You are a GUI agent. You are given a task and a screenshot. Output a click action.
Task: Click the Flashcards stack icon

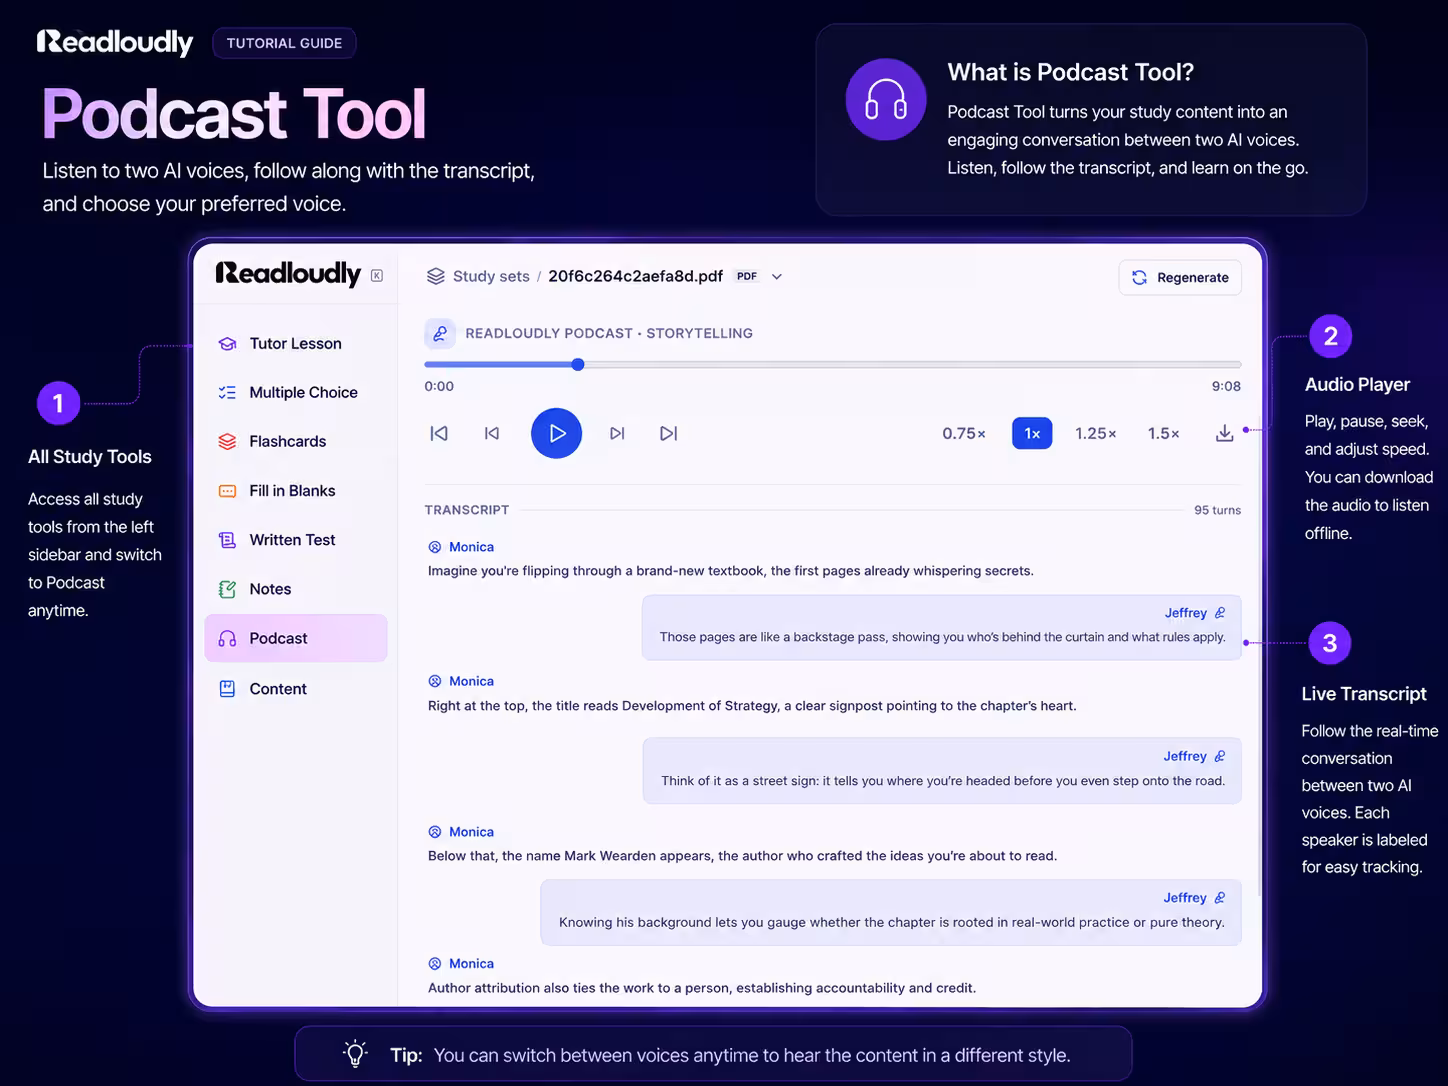227,441
